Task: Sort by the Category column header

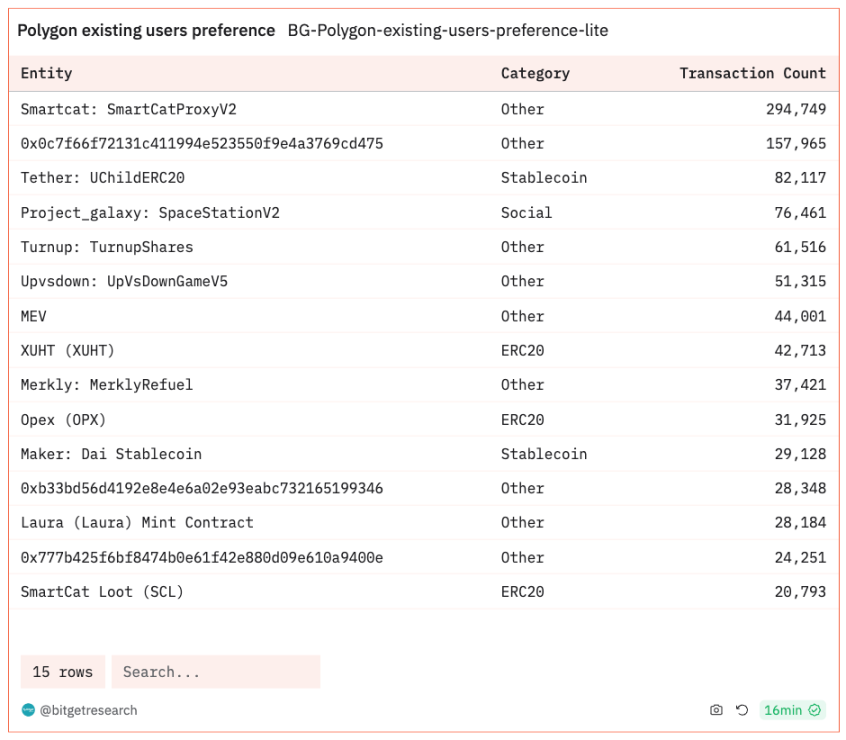Action: [535, 73]
